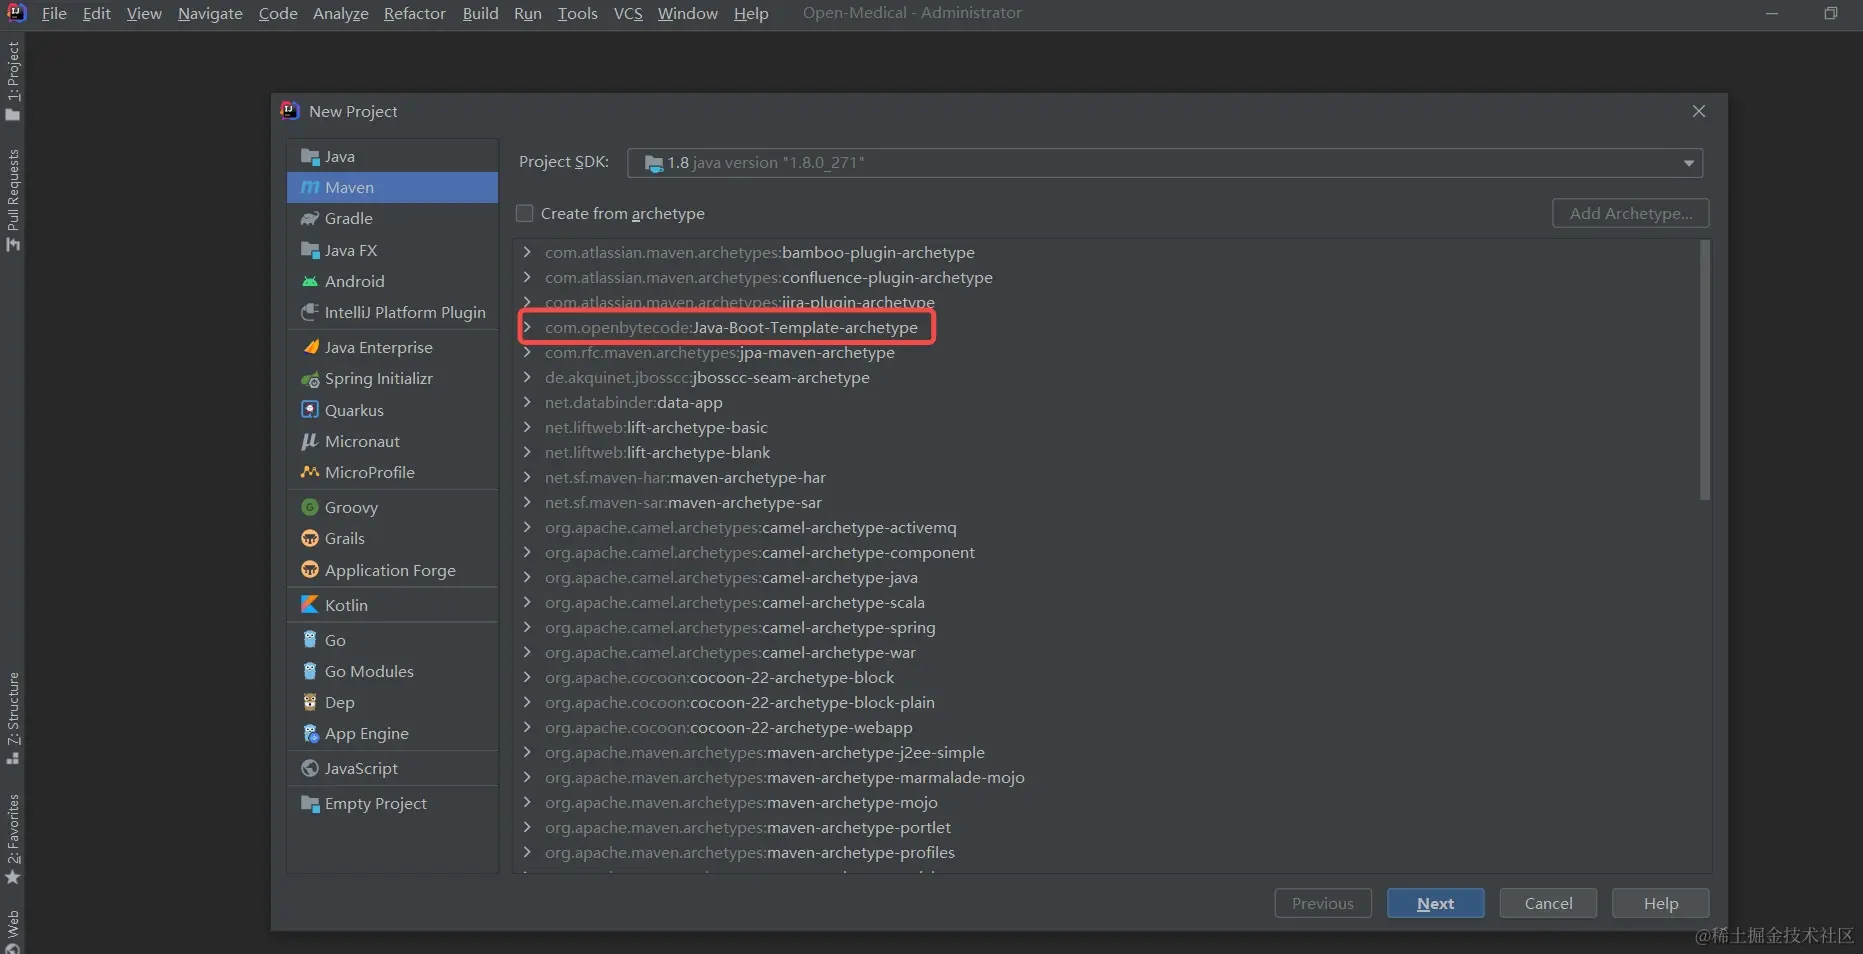
Task: Select IntelliJ Platform Plugin icon
Action: [x=310, y=313]
